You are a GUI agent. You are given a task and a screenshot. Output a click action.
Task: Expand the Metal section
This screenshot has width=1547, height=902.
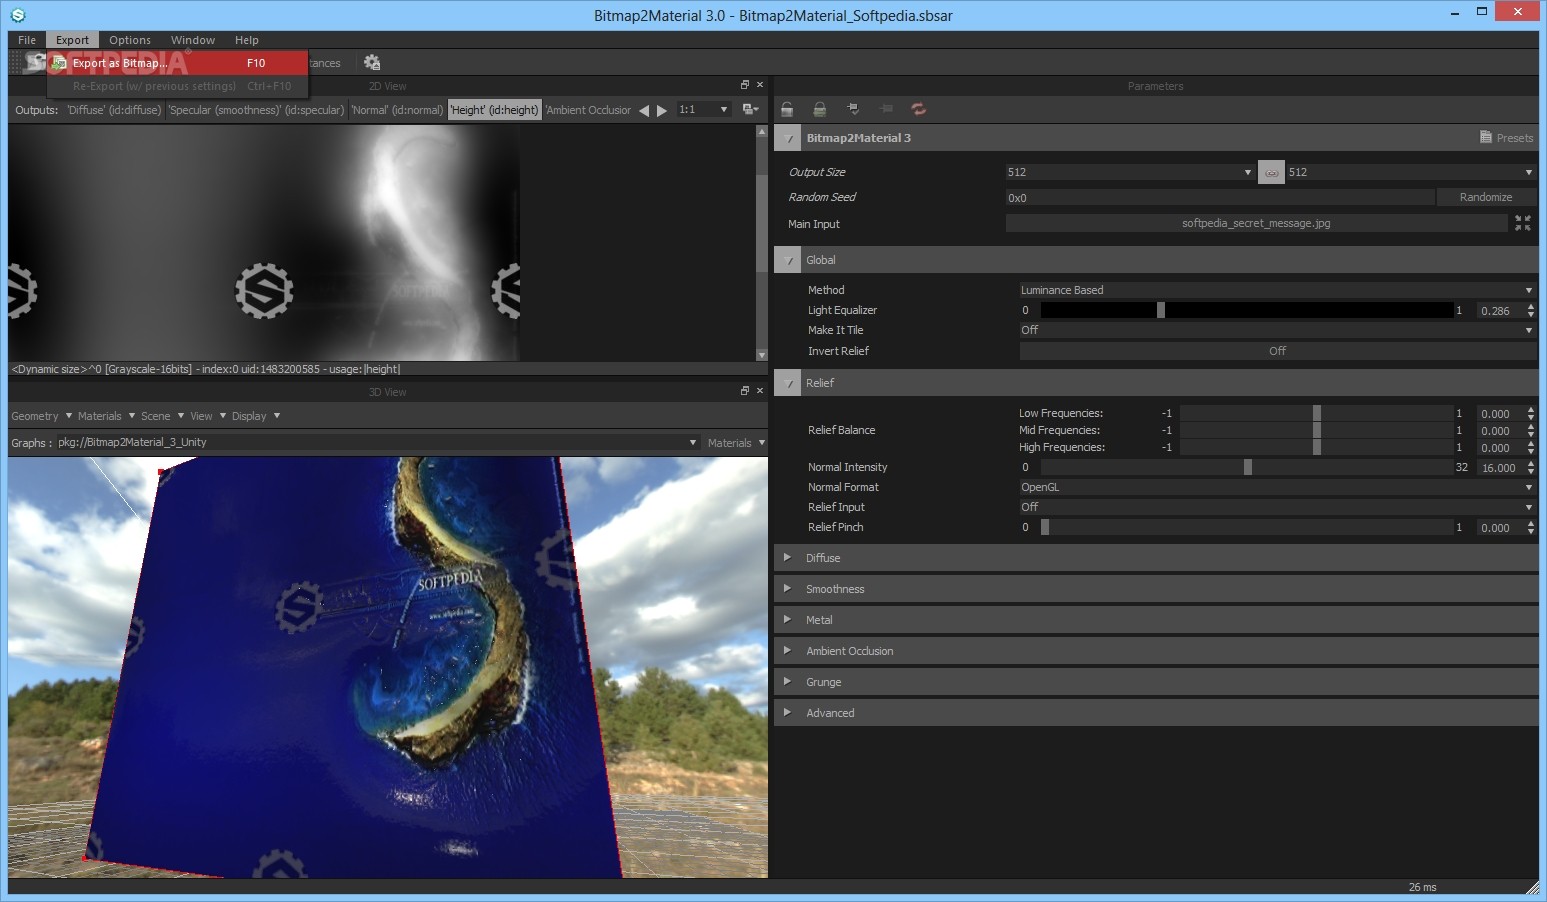pyautogui.click(x=787, y=620)
